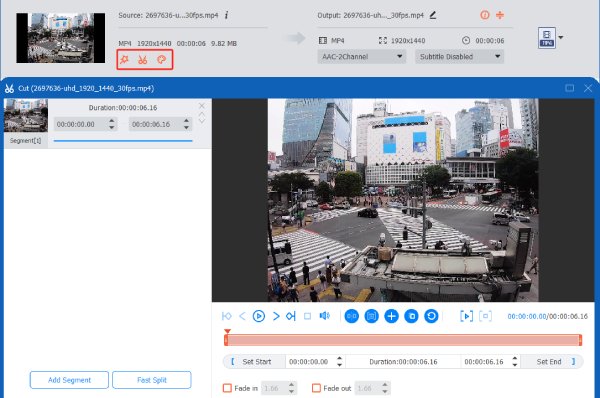Click the Set Start button
The height and width of the screenshot is (398, 600).
pos(254,362)
